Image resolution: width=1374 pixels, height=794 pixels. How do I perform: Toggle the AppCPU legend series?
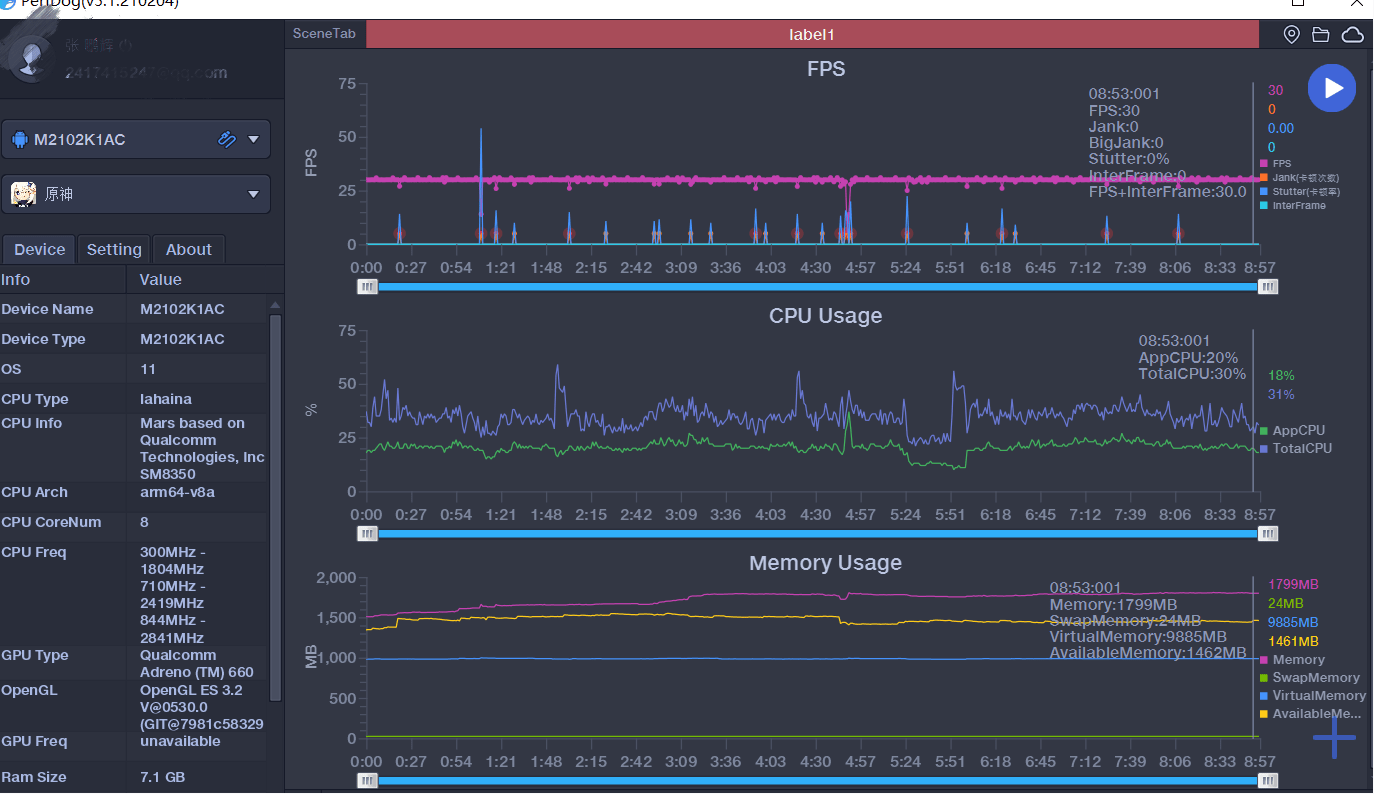coord(1291,430)
